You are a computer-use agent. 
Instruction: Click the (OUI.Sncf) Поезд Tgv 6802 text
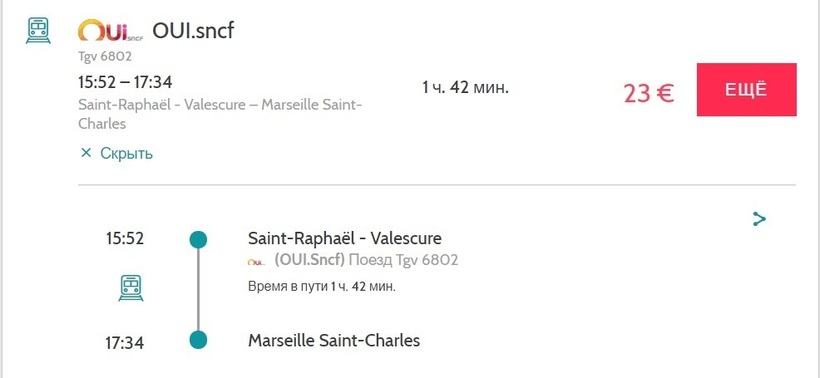[366, 260]
